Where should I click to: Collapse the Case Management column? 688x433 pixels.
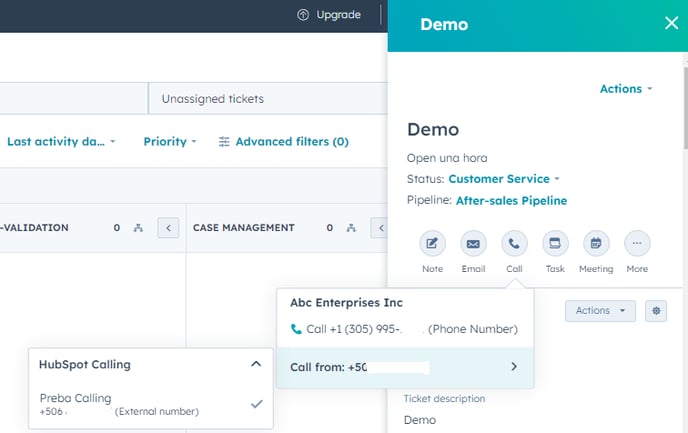[380, 228]
